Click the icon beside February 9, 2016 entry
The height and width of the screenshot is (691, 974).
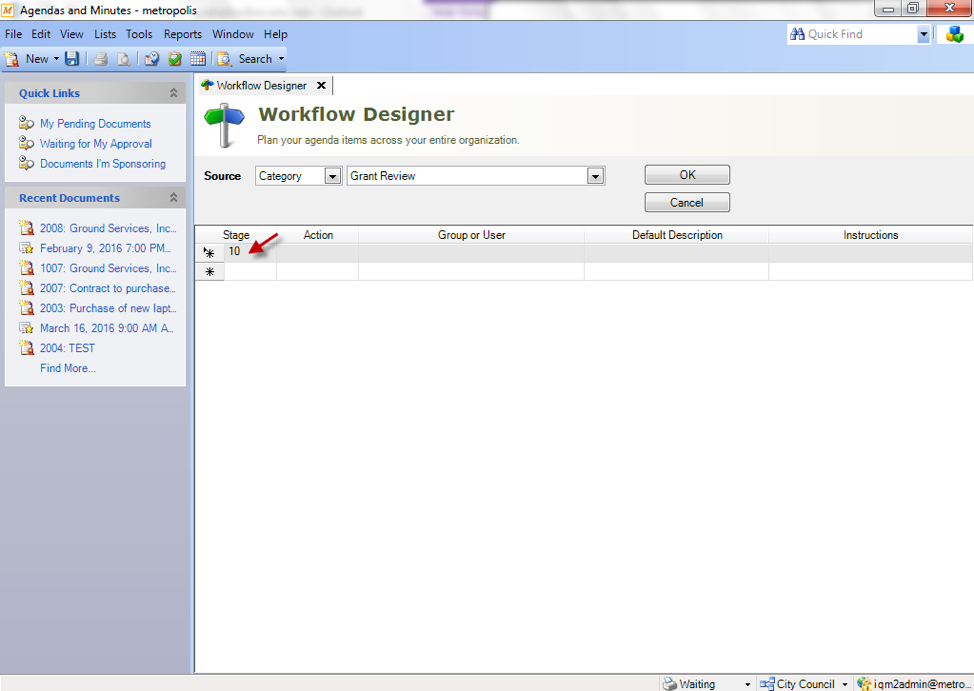click(x=26, y=248)
